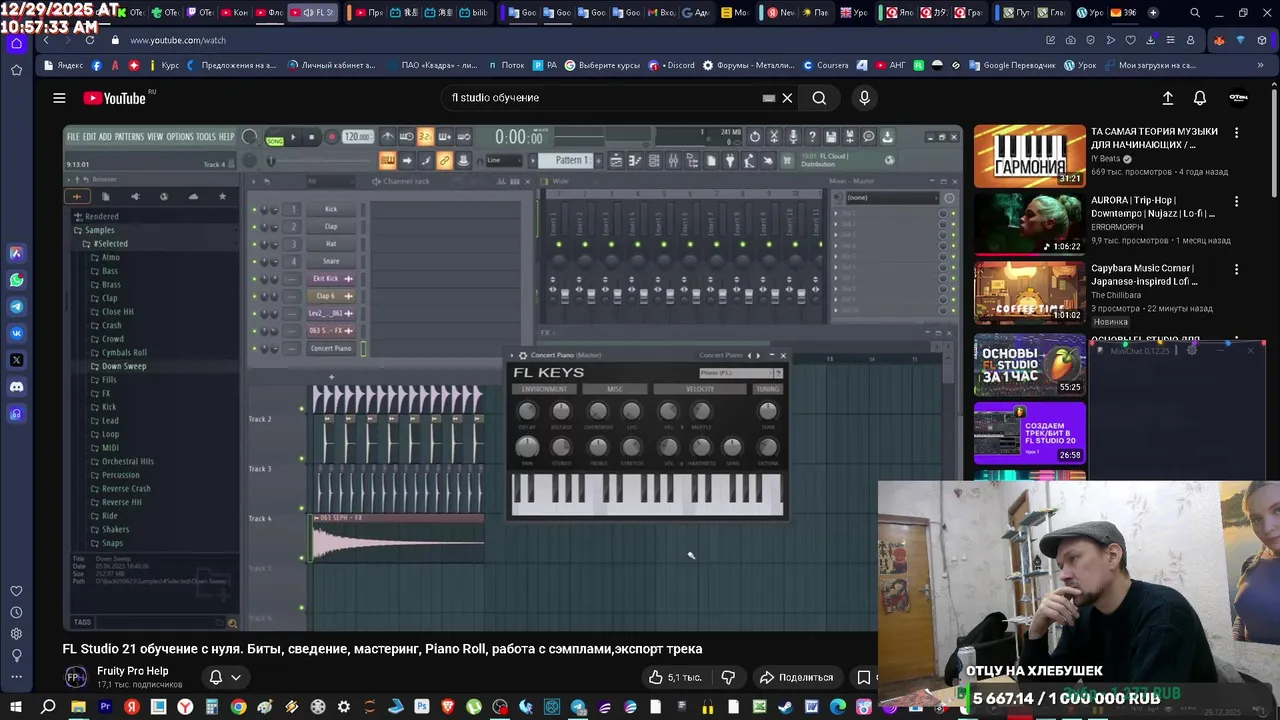The height and width of the screenshot is (720, 1280).
Task: Open the FL Studio mixer toolbar icon
Action: pos(673,160)
